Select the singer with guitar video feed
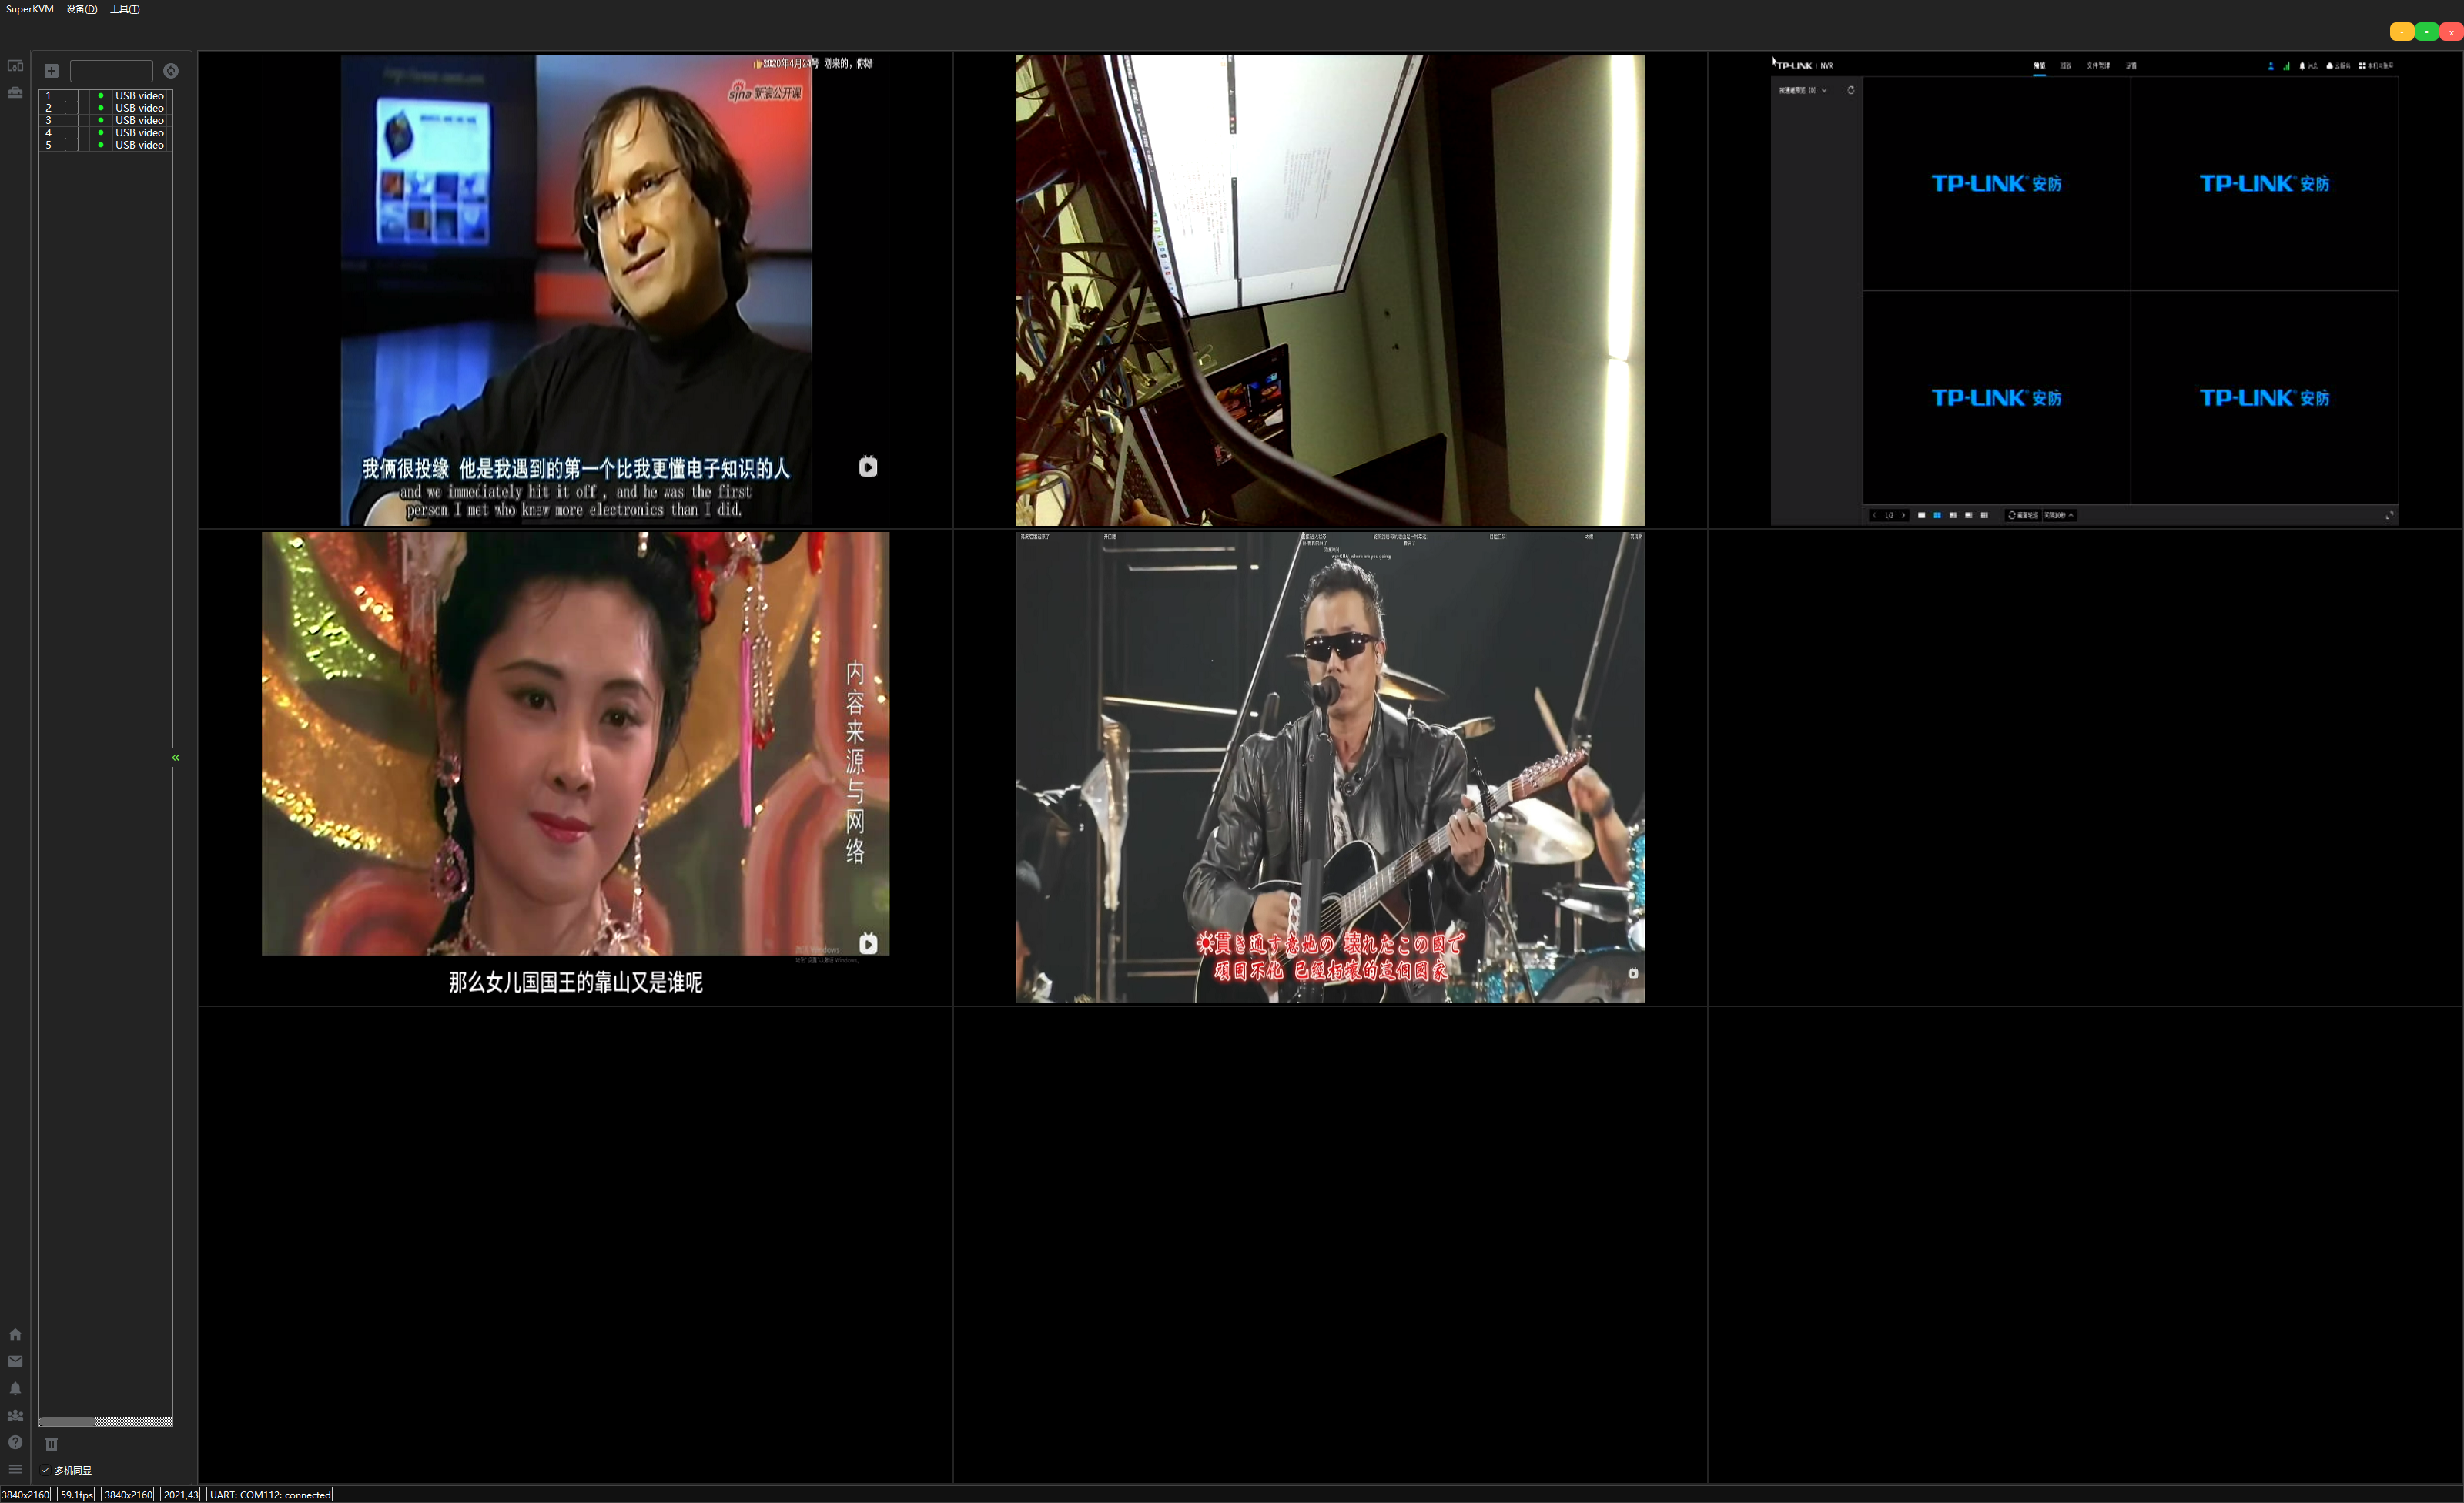 (1330, 767)
